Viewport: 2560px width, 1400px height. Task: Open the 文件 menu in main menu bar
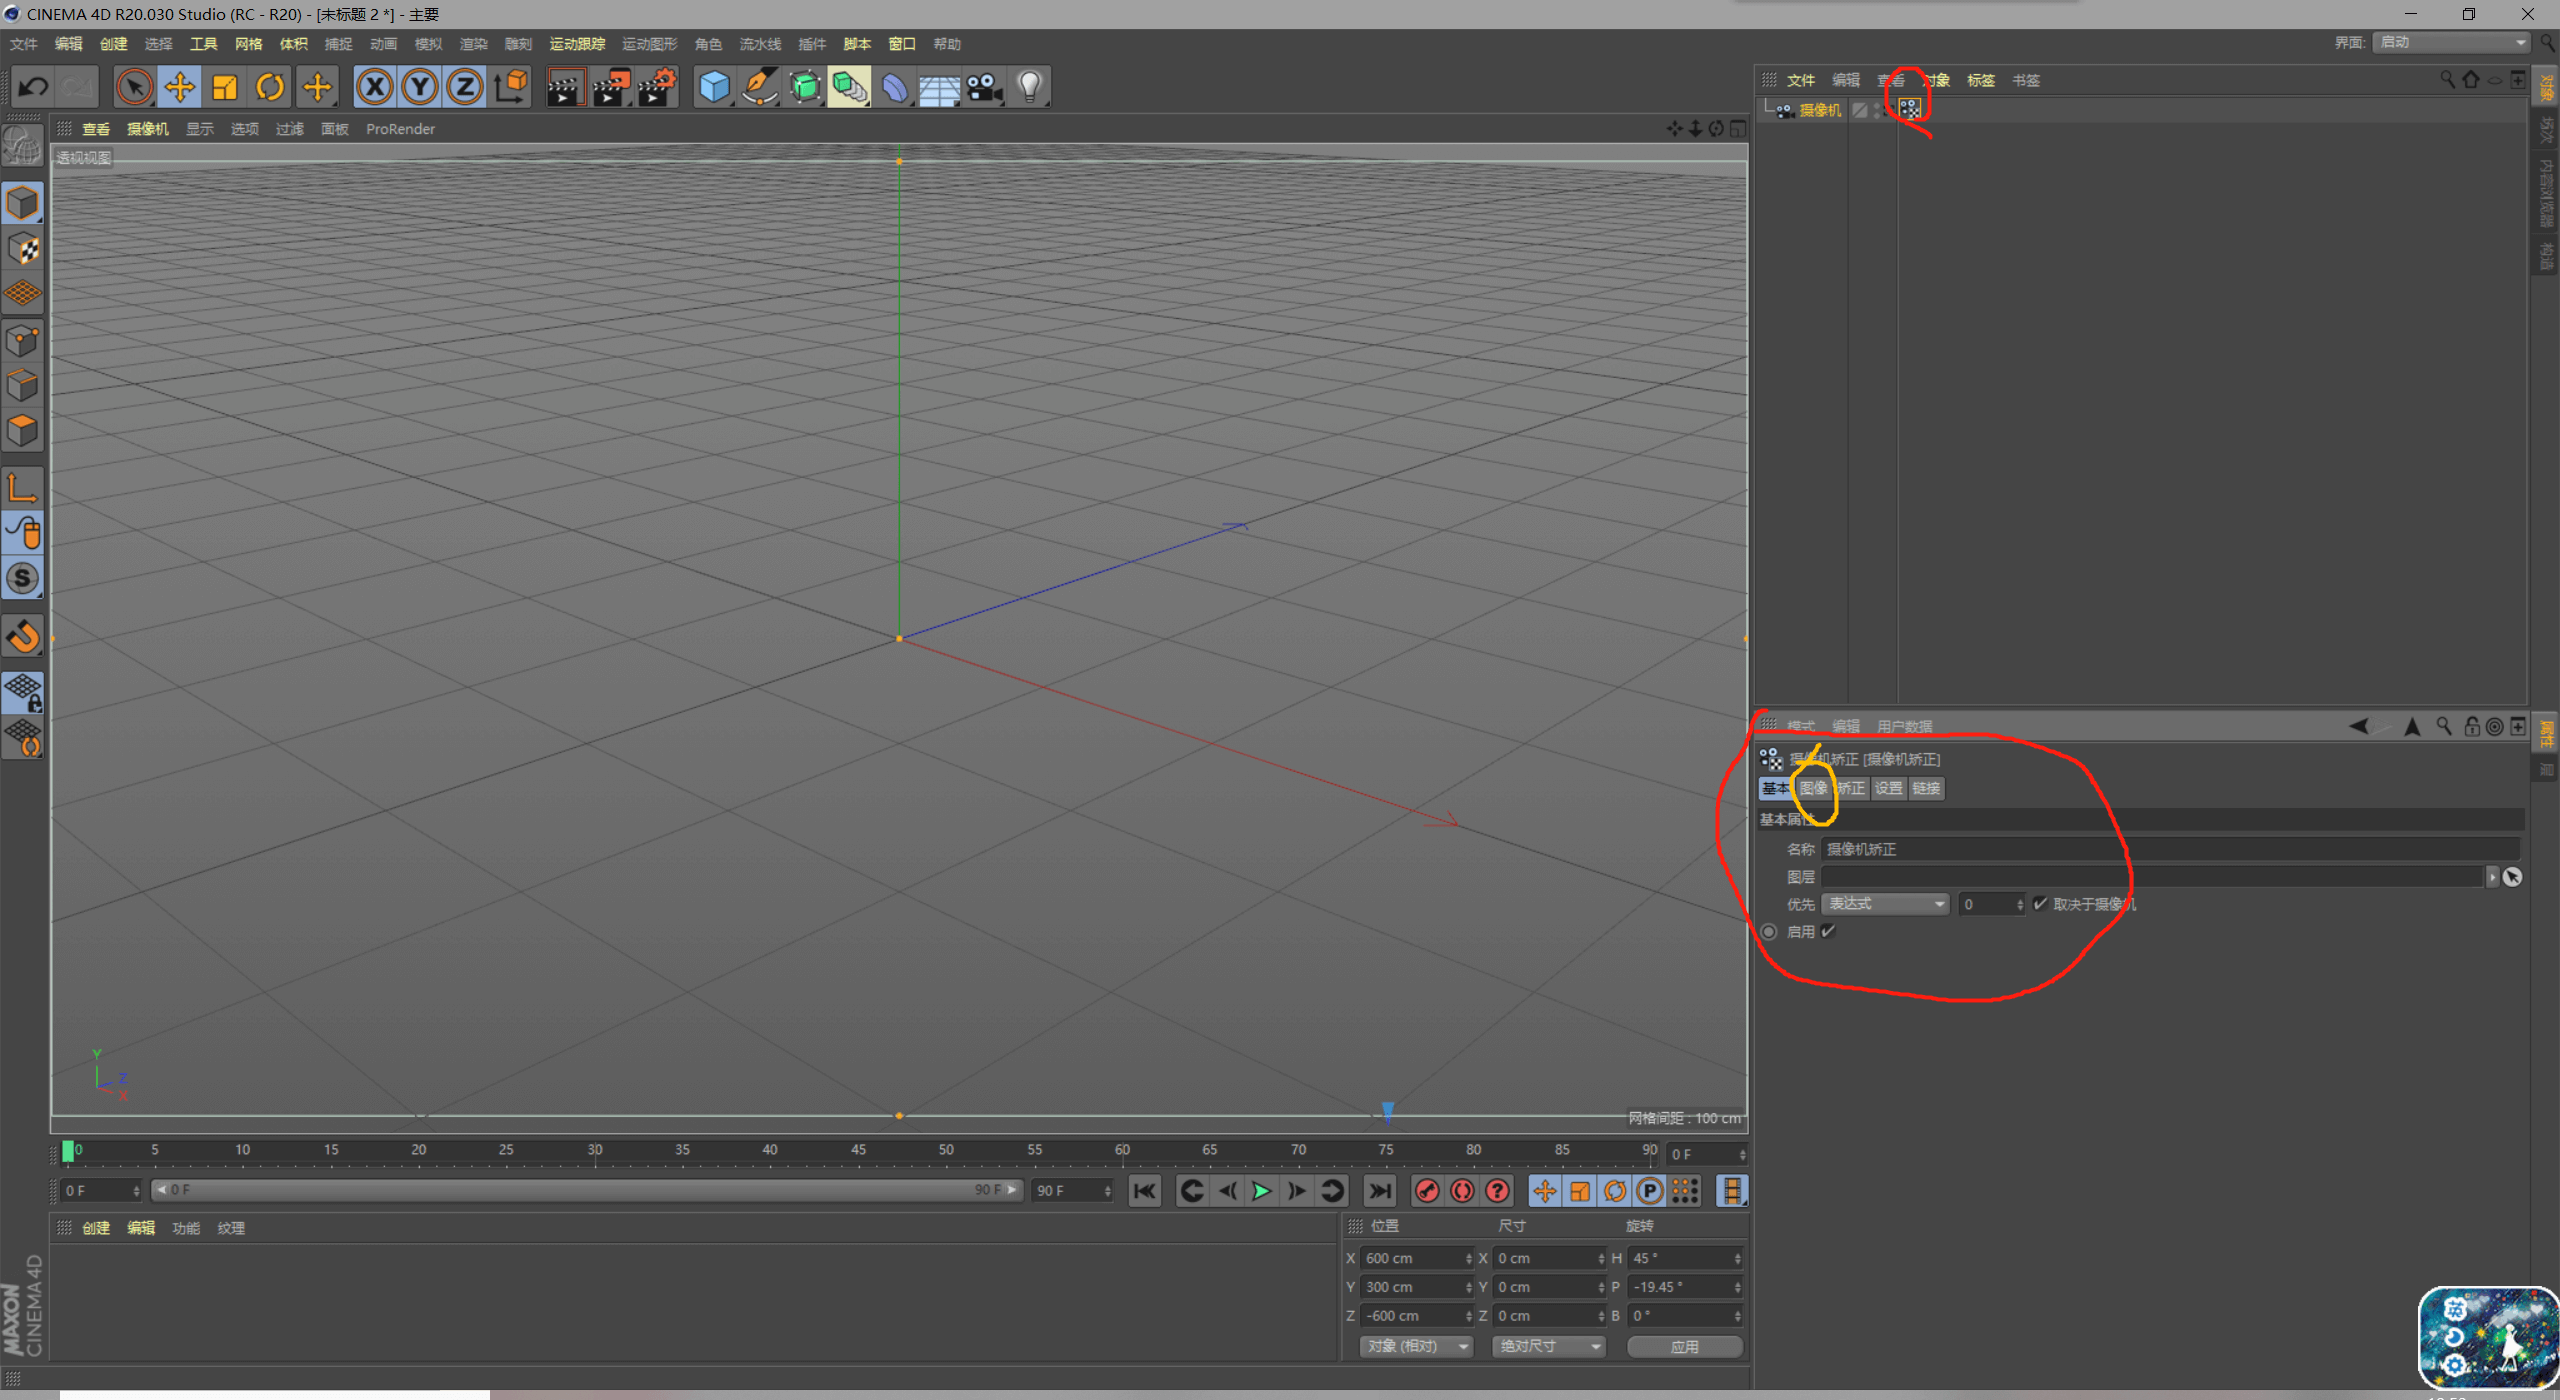click(24, 44)
